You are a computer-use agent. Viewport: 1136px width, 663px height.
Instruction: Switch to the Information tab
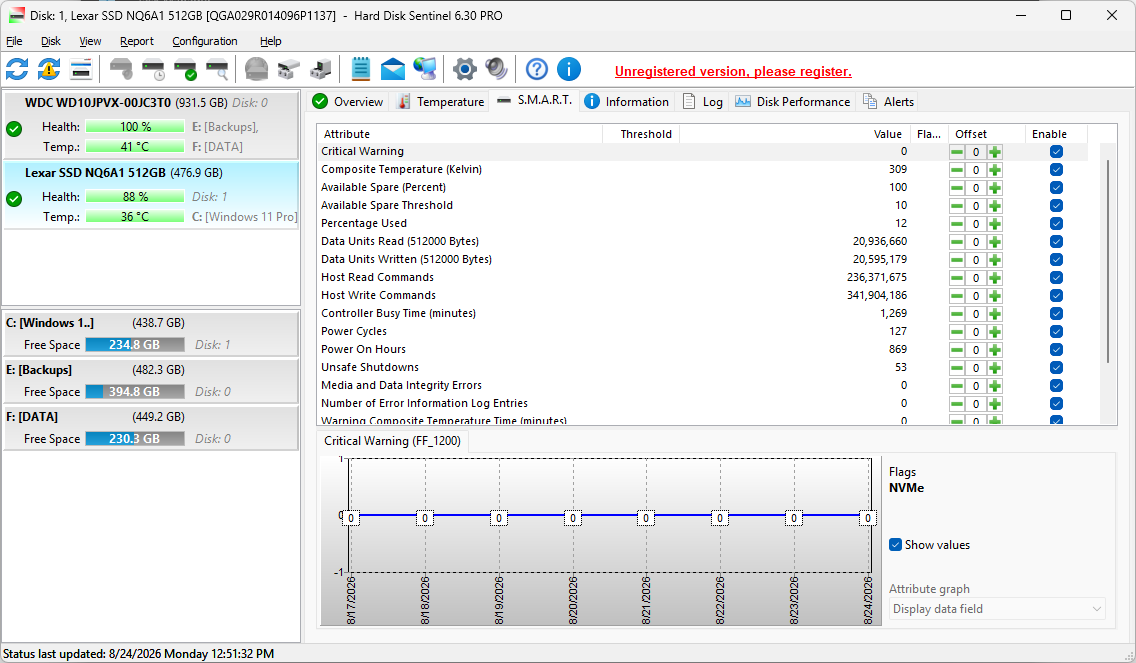[627, 101]
